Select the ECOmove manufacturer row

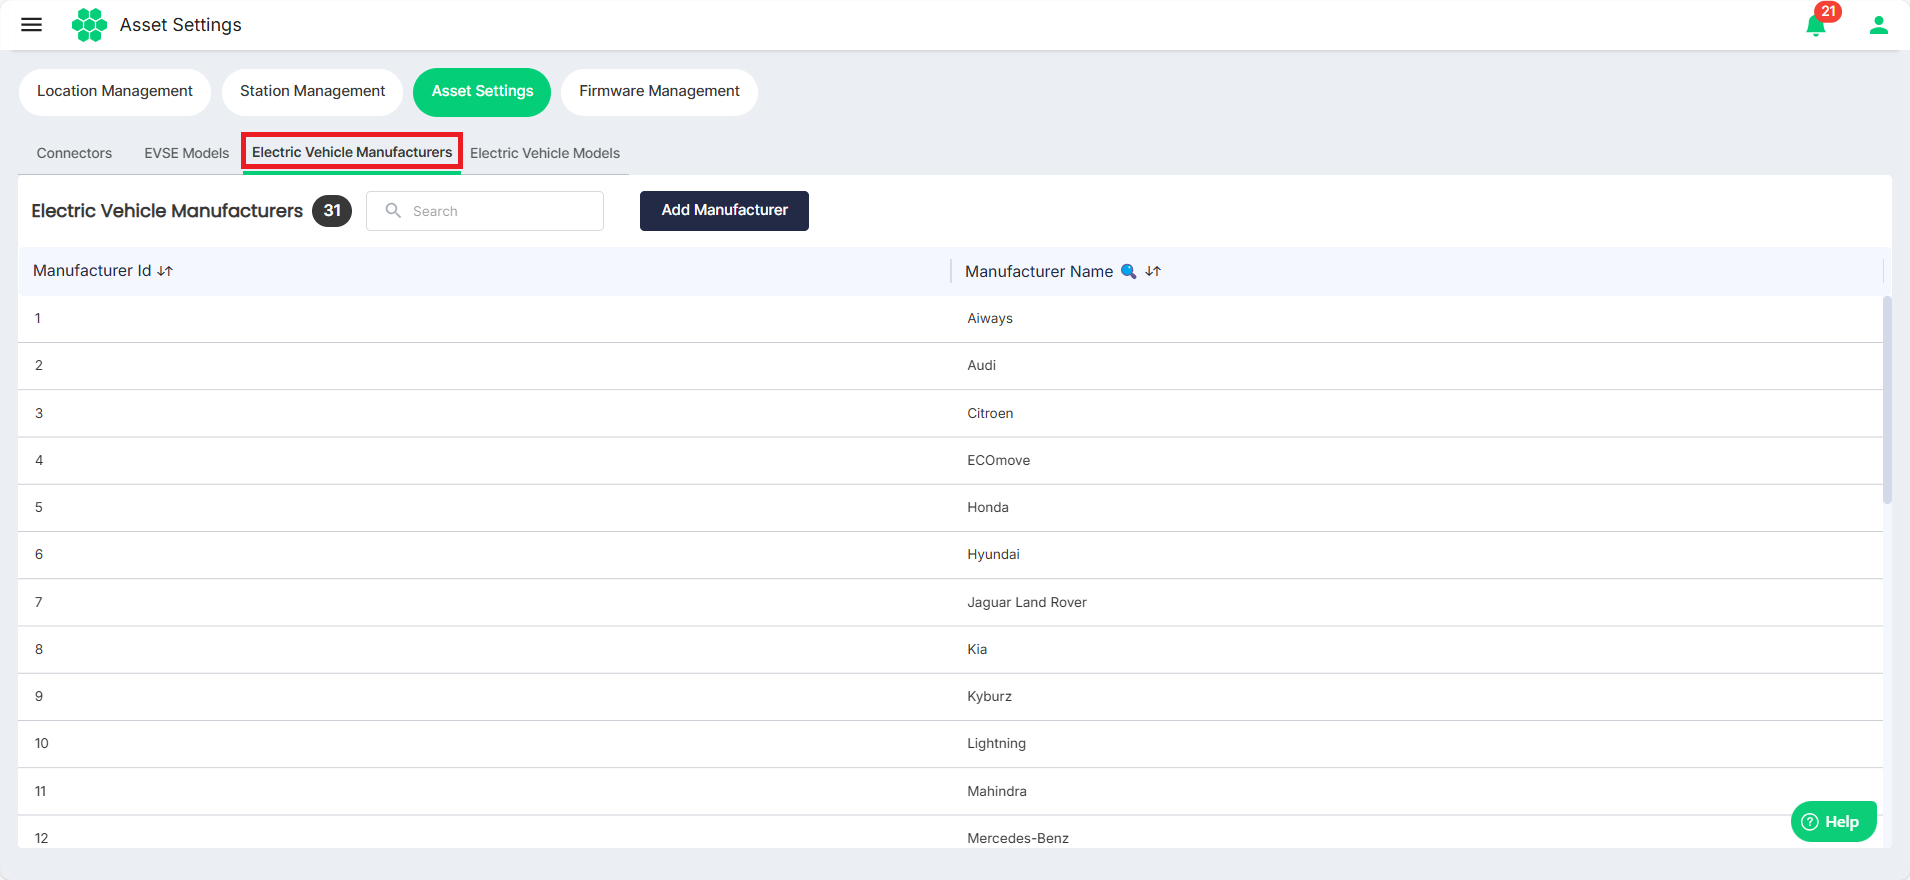950,461
